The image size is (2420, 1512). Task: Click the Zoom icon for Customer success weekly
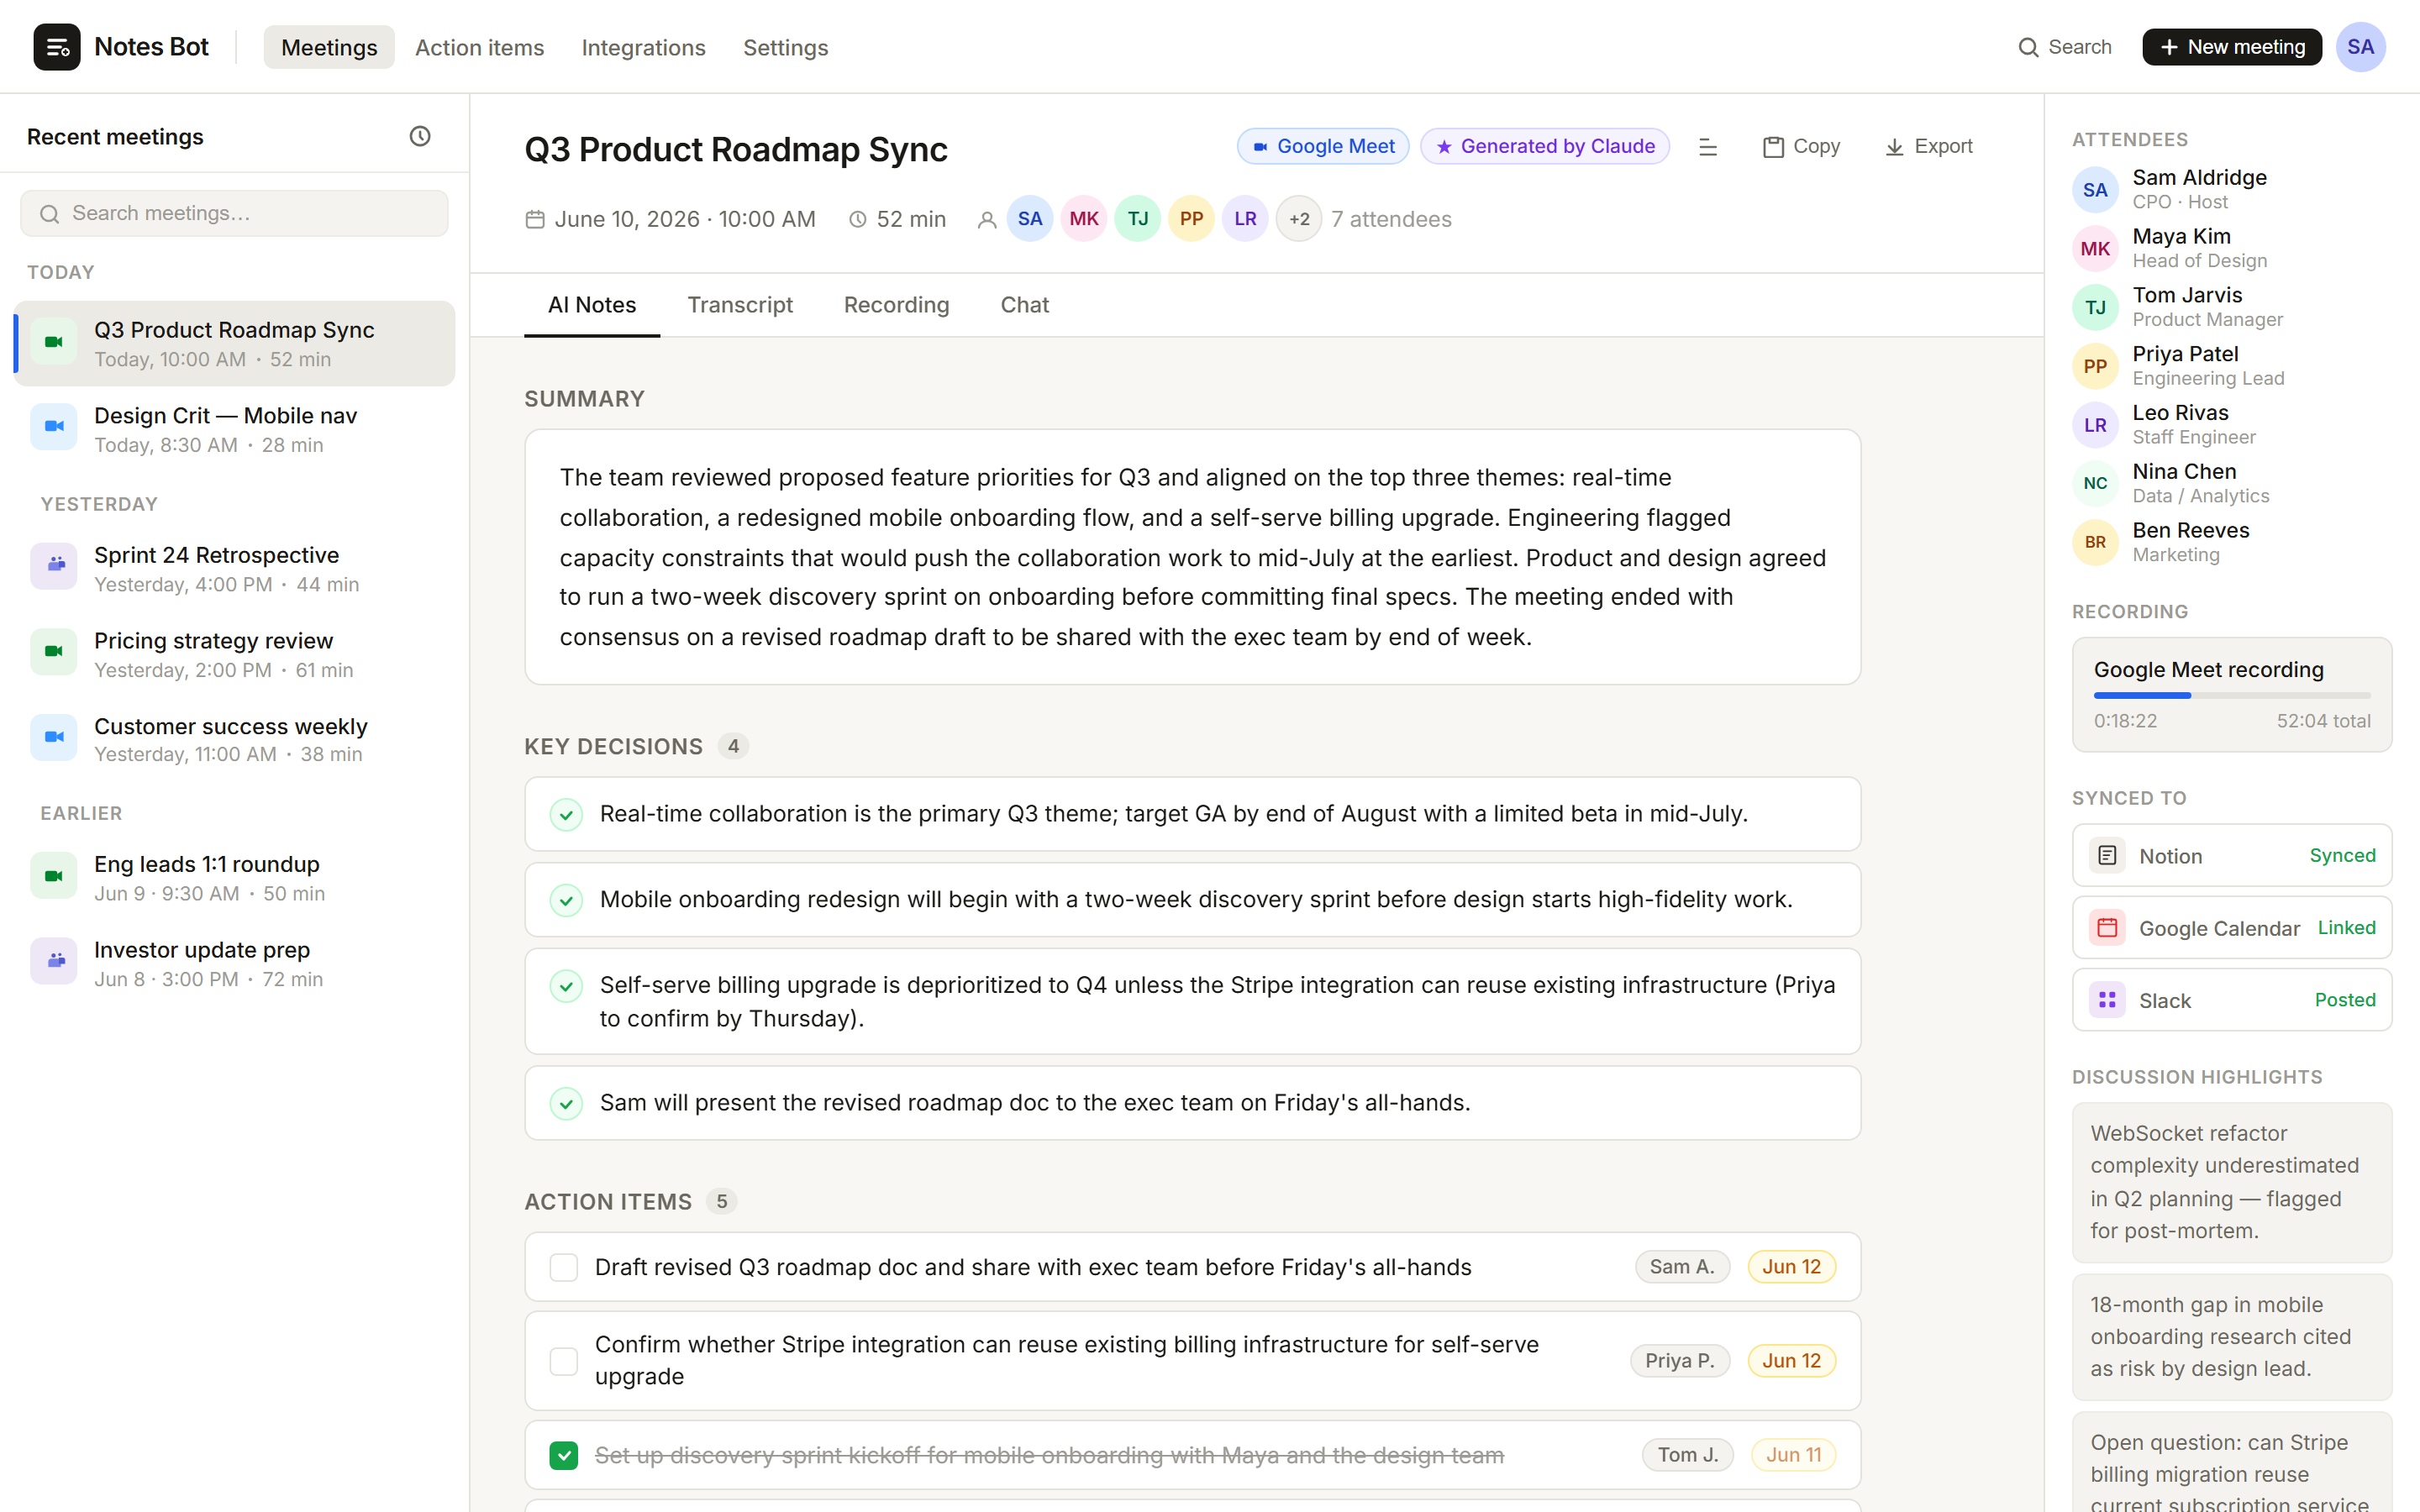(54, 738)
